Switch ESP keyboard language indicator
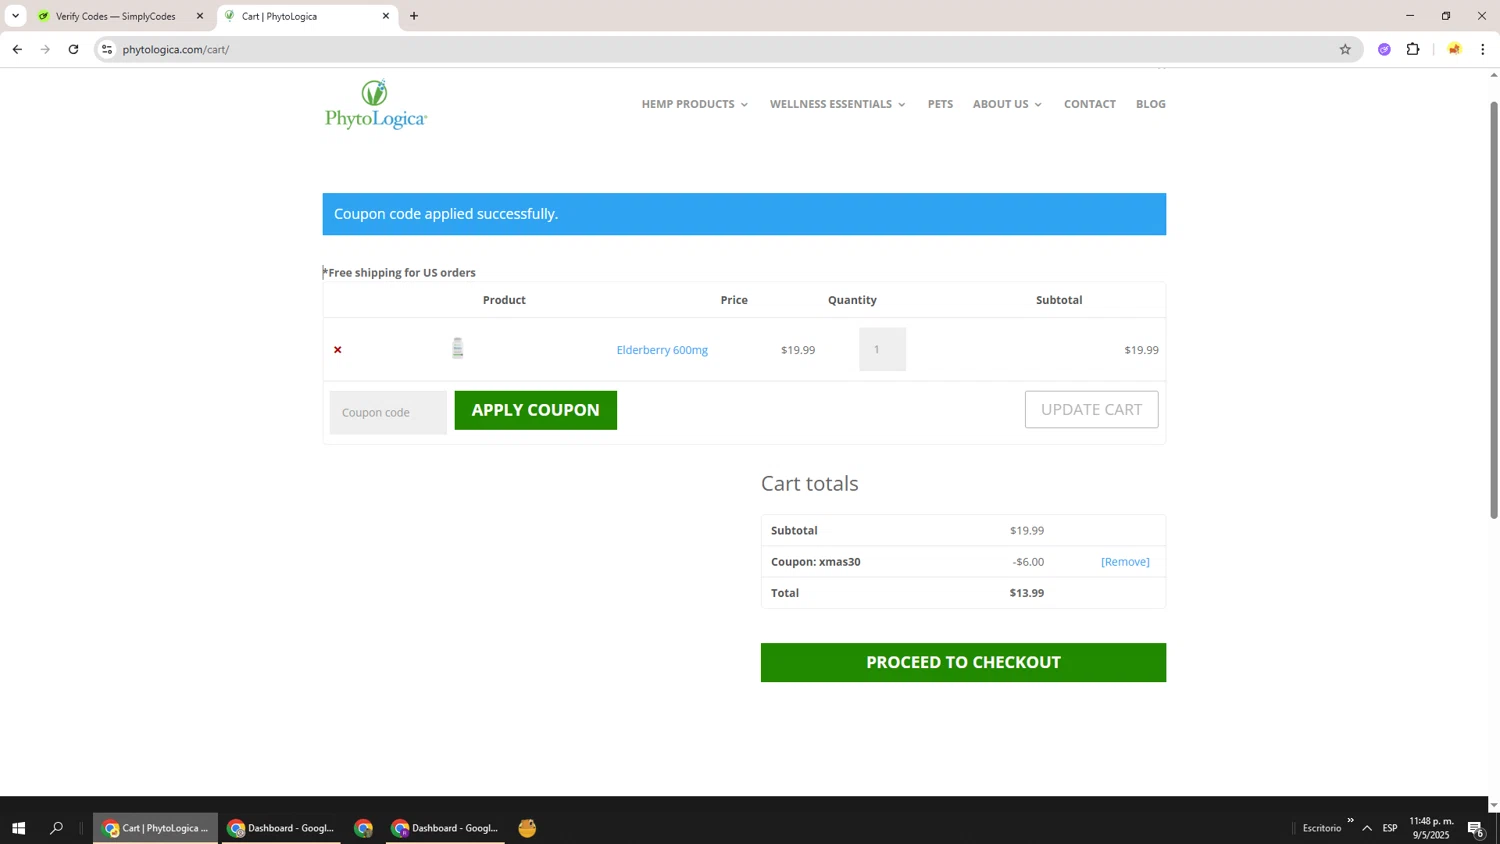 (x=1390, y=828)
